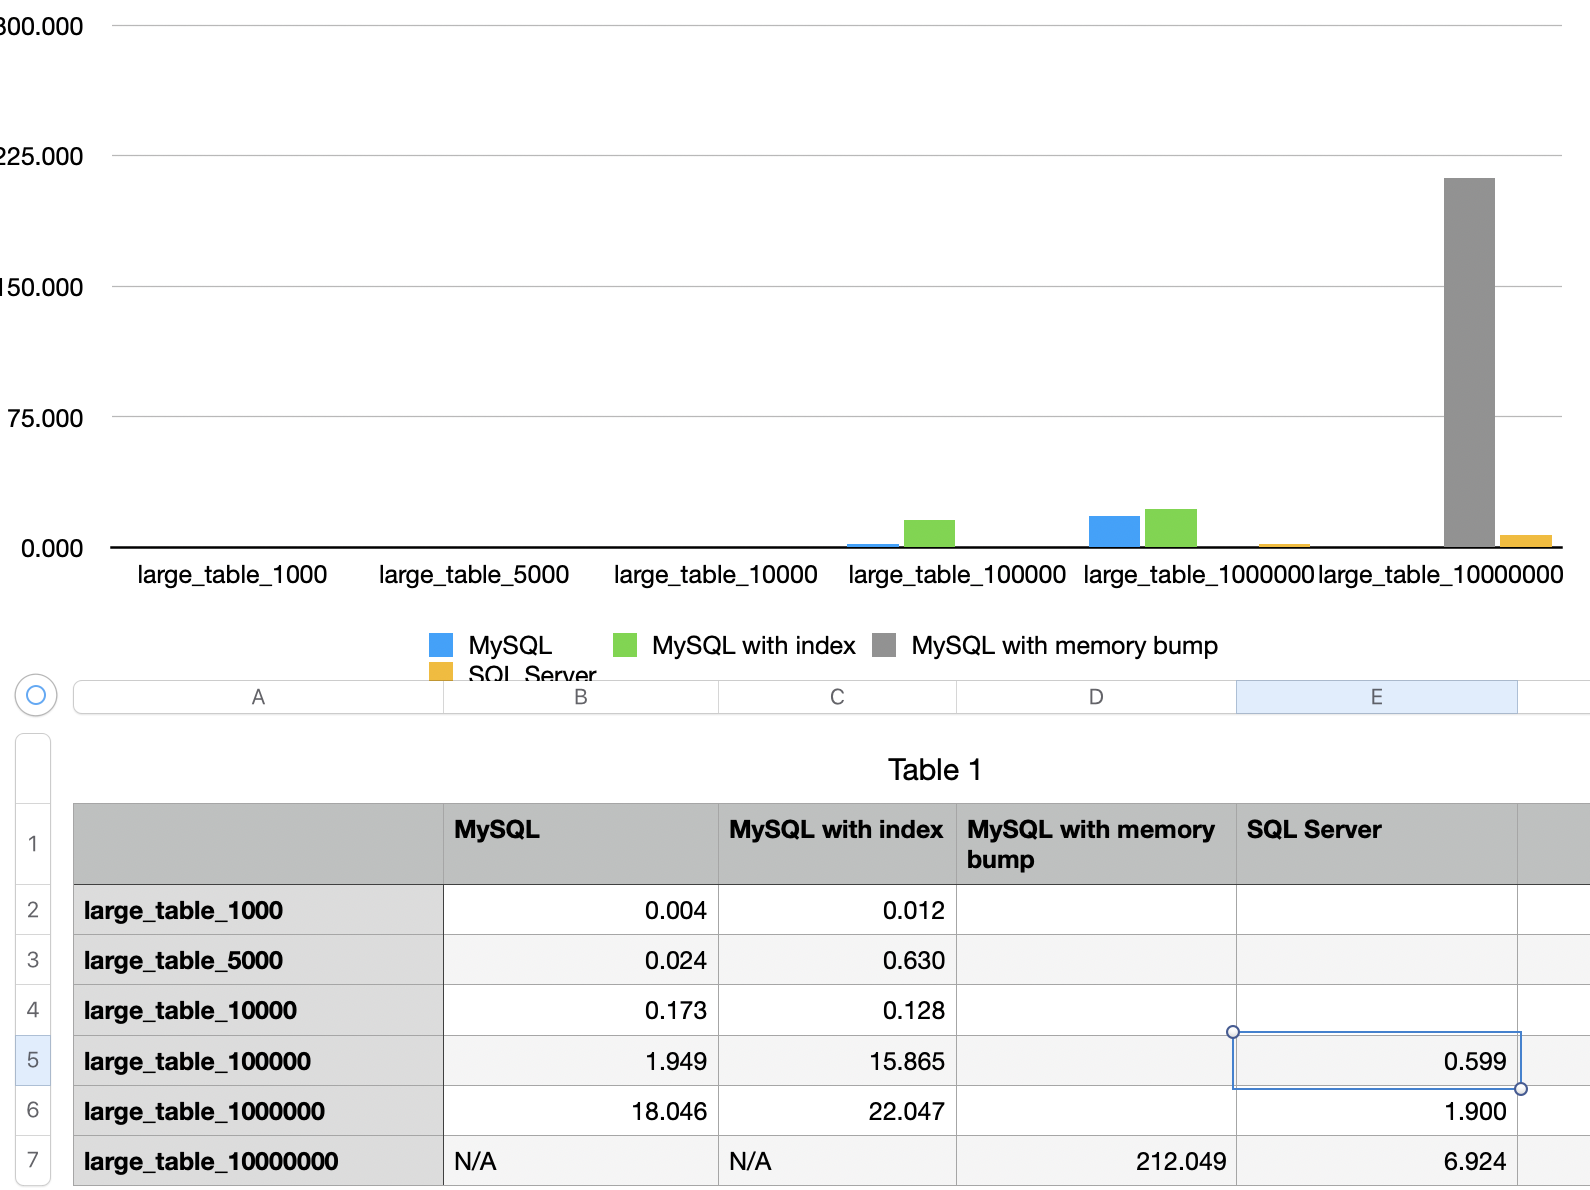Click yellow bar for large_table_10000000
This screenshot has height=1190, width=1590.
click(1526, 541)
